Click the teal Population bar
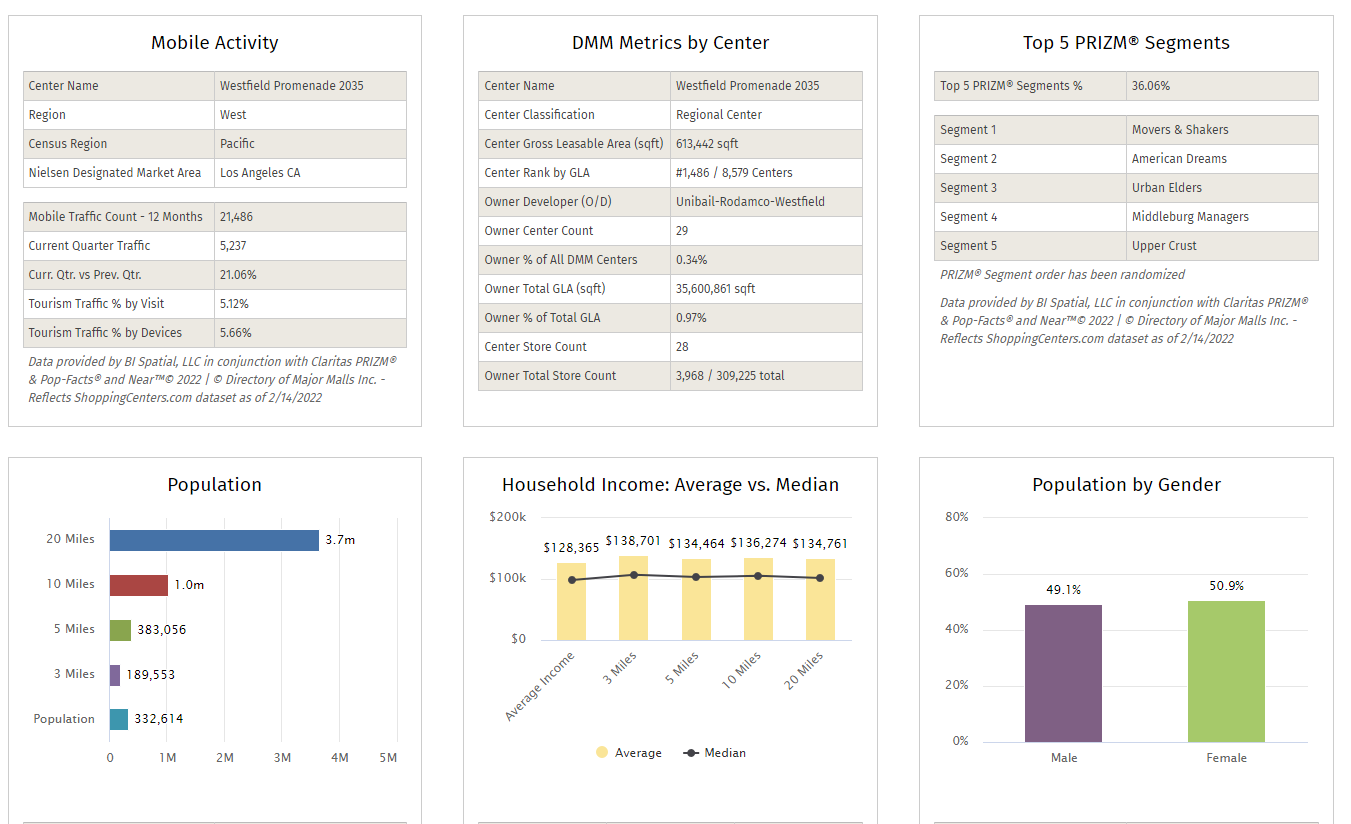The width and height of the screenshot is (1351, 824). tap(119, 720)
